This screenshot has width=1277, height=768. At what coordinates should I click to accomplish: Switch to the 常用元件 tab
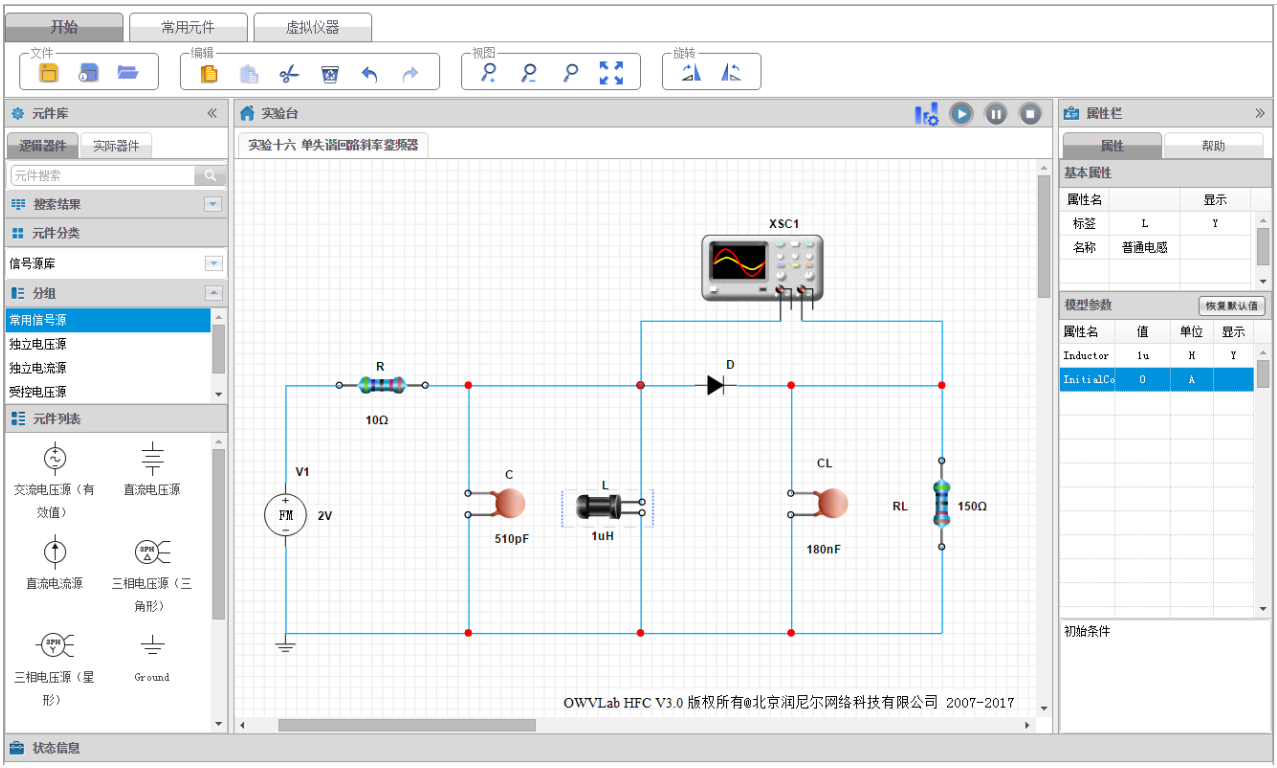[188, 27]
